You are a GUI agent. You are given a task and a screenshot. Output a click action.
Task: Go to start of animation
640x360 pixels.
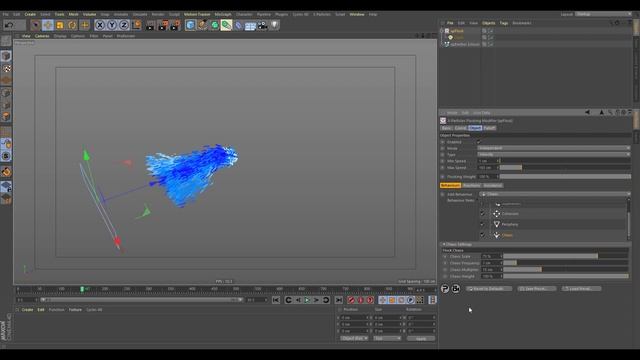[276, 300]
